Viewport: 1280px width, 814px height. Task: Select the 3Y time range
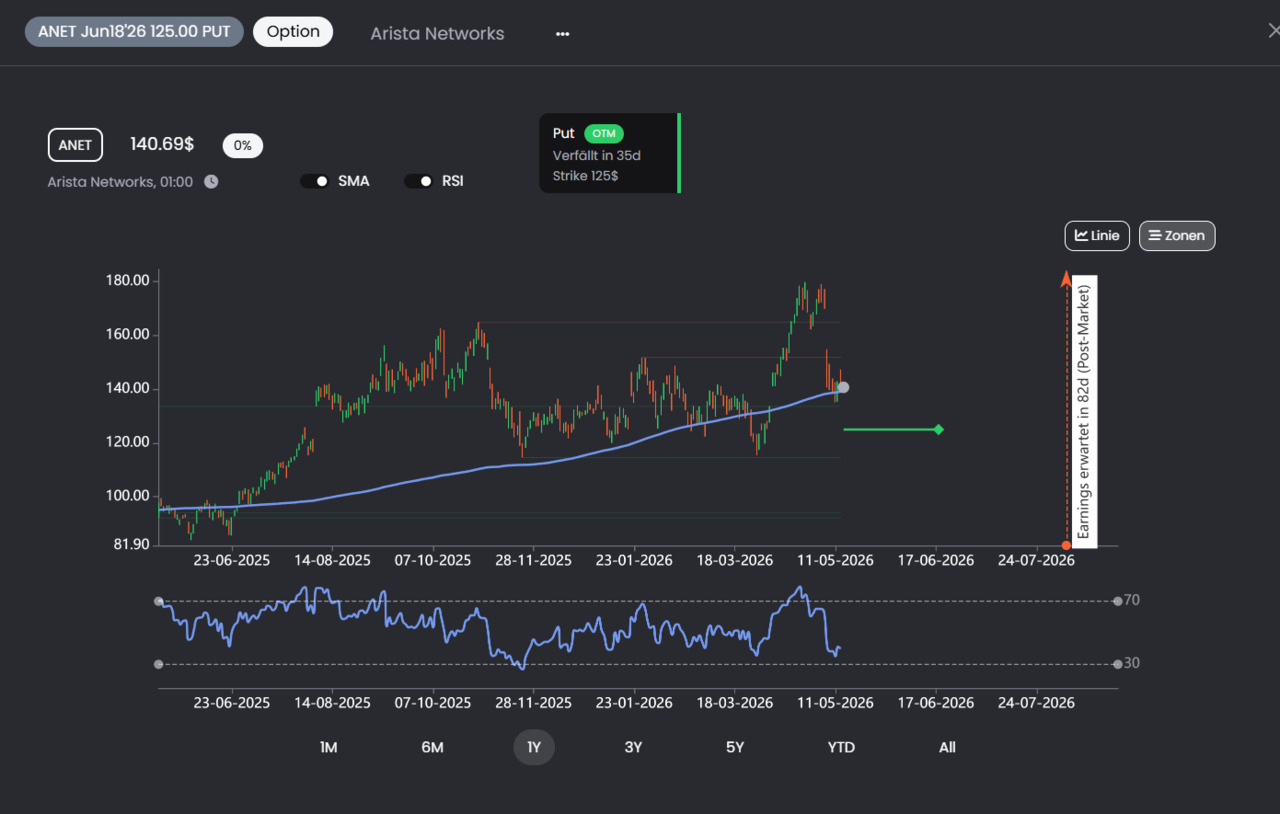[633, 747]
